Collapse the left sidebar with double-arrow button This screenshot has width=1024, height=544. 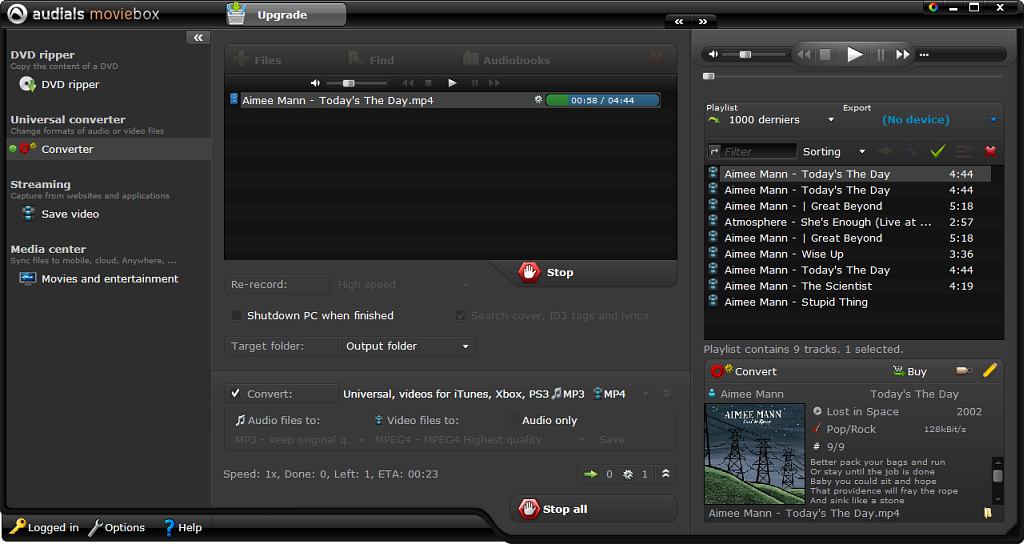click(198, 38)
